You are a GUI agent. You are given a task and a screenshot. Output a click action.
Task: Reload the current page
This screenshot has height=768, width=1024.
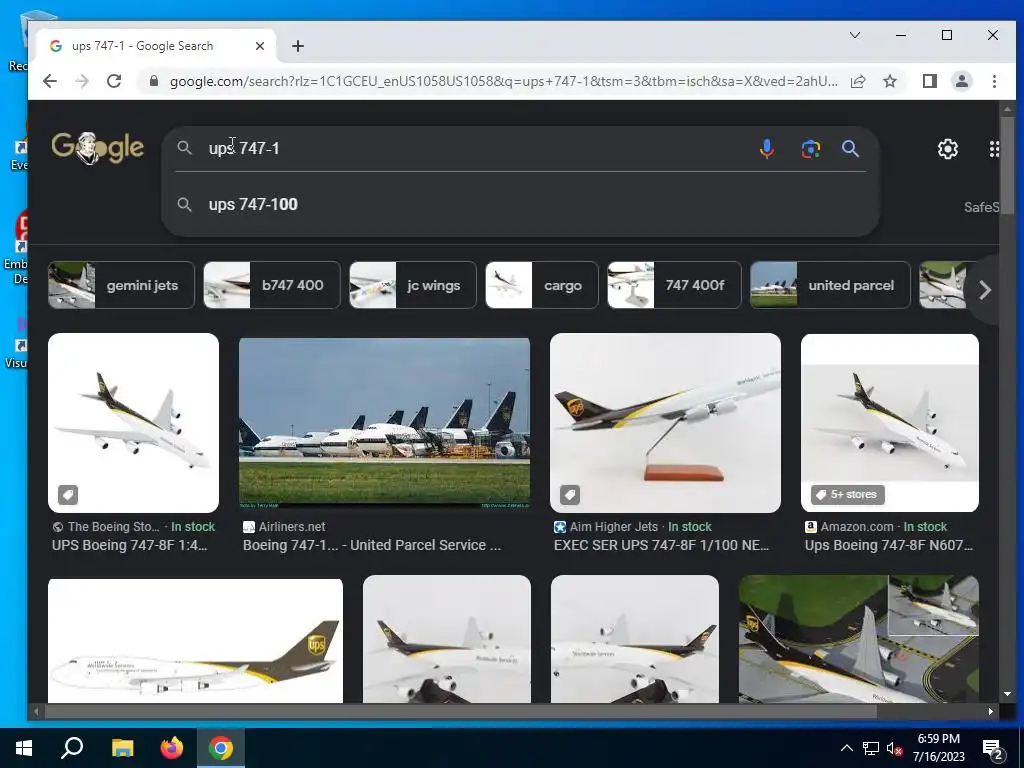point(114,81)
